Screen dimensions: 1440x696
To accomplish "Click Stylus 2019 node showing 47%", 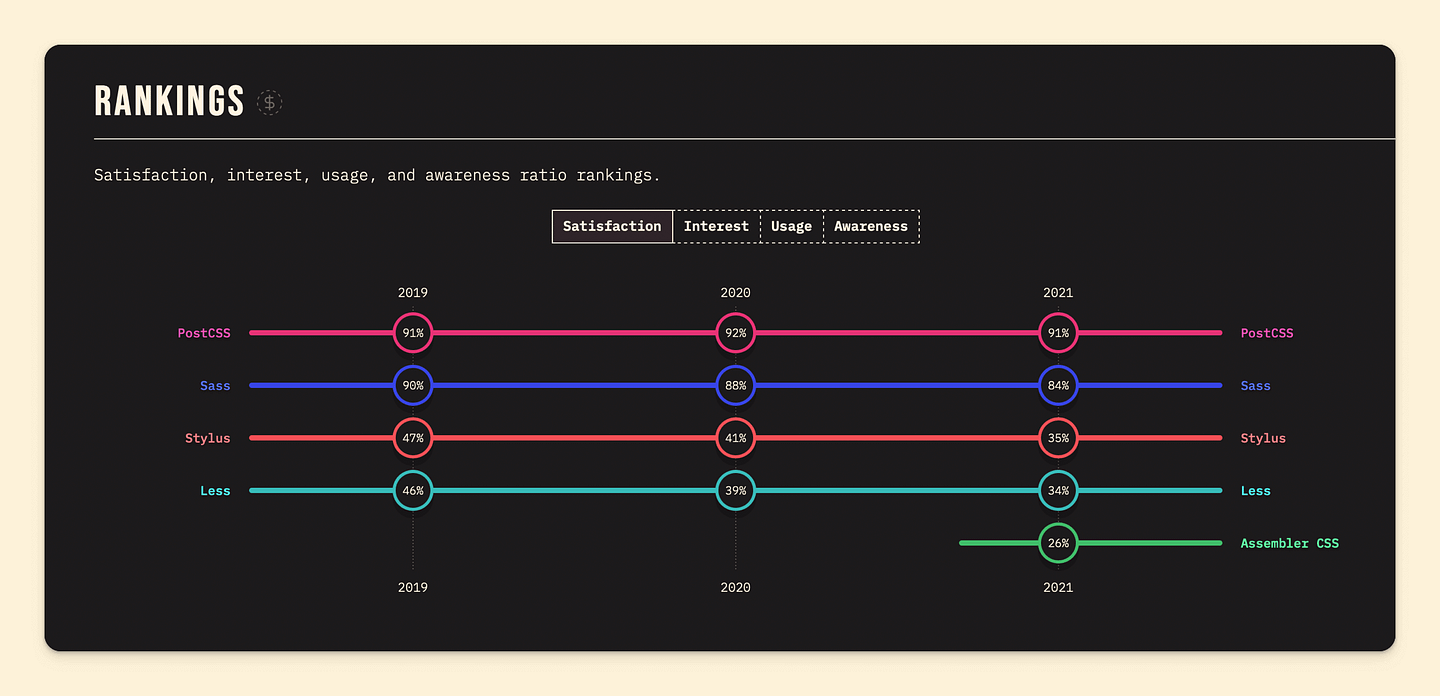I will (413, 438).
